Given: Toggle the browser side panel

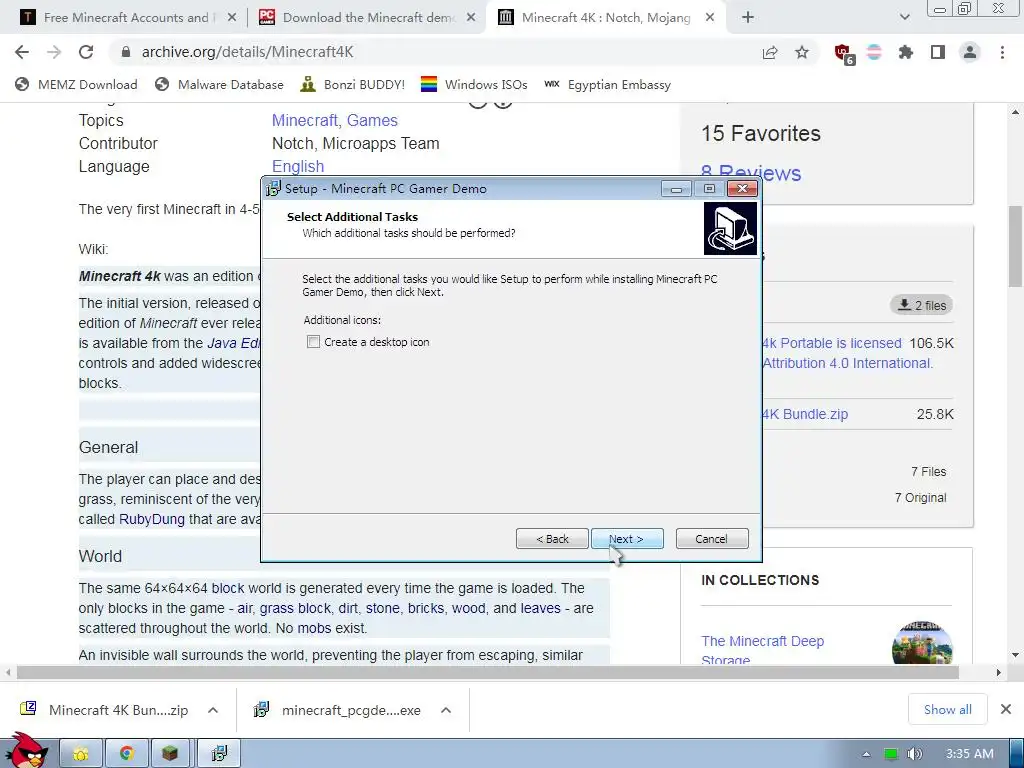Looking at the screenshot, I should coord(938,52).
